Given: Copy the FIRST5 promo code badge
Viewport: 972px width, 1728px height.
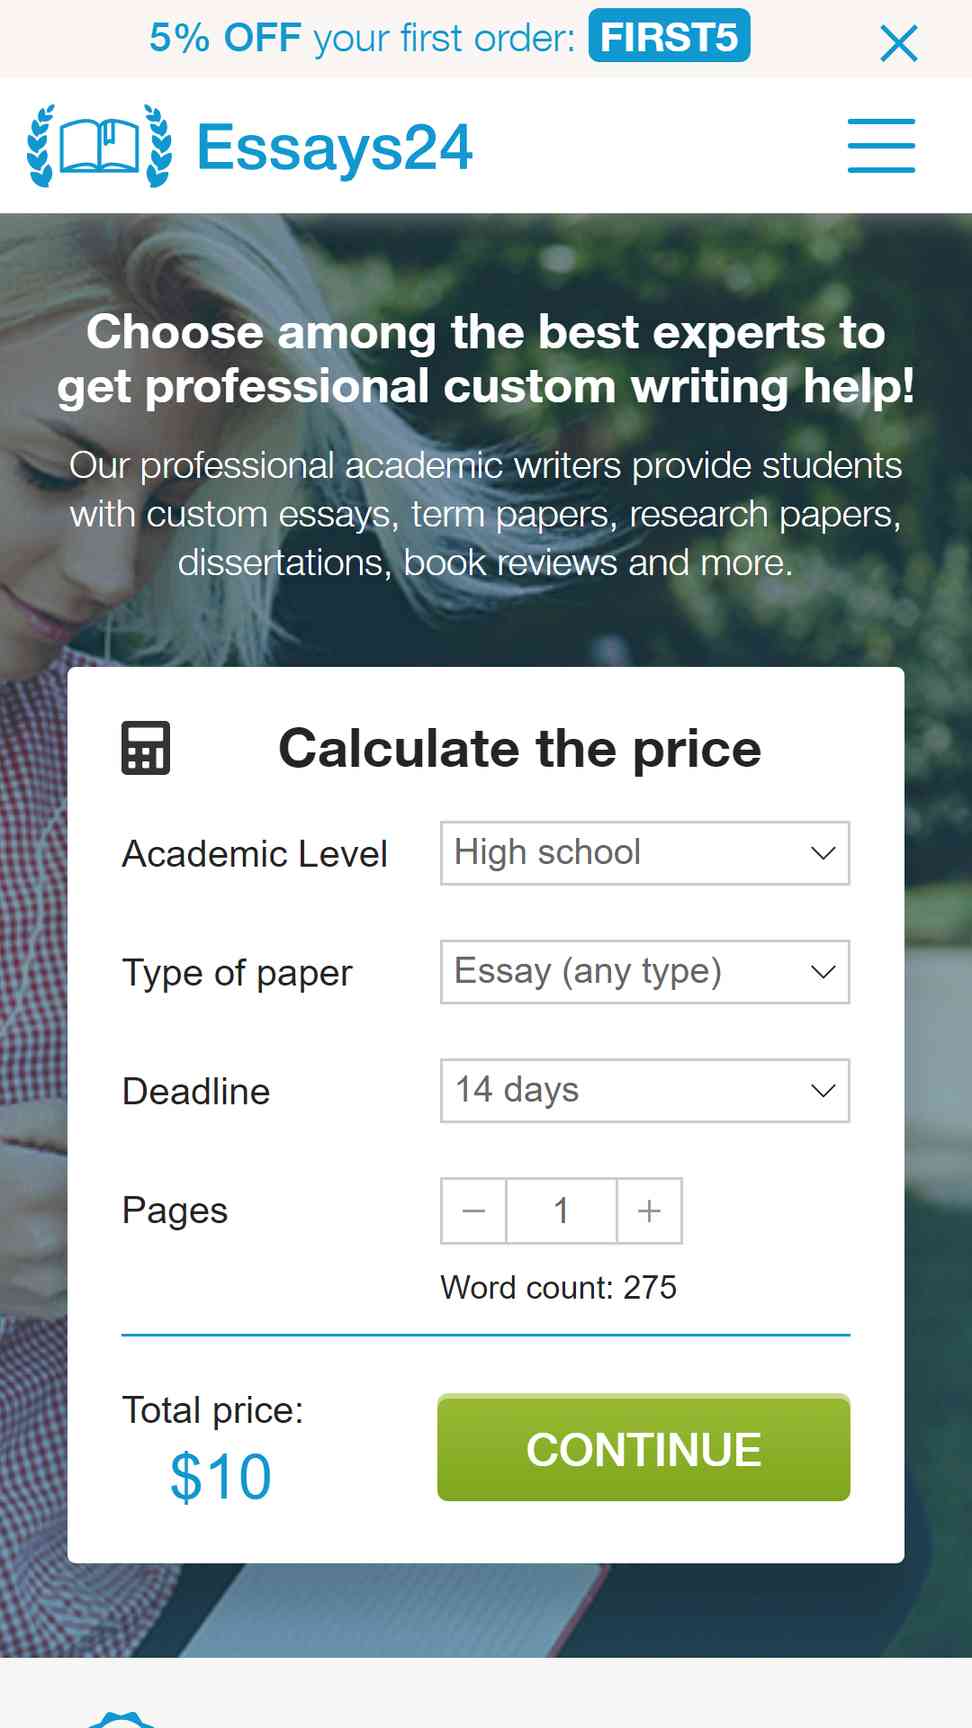Looking at the screenshot, I should (669, 36).
